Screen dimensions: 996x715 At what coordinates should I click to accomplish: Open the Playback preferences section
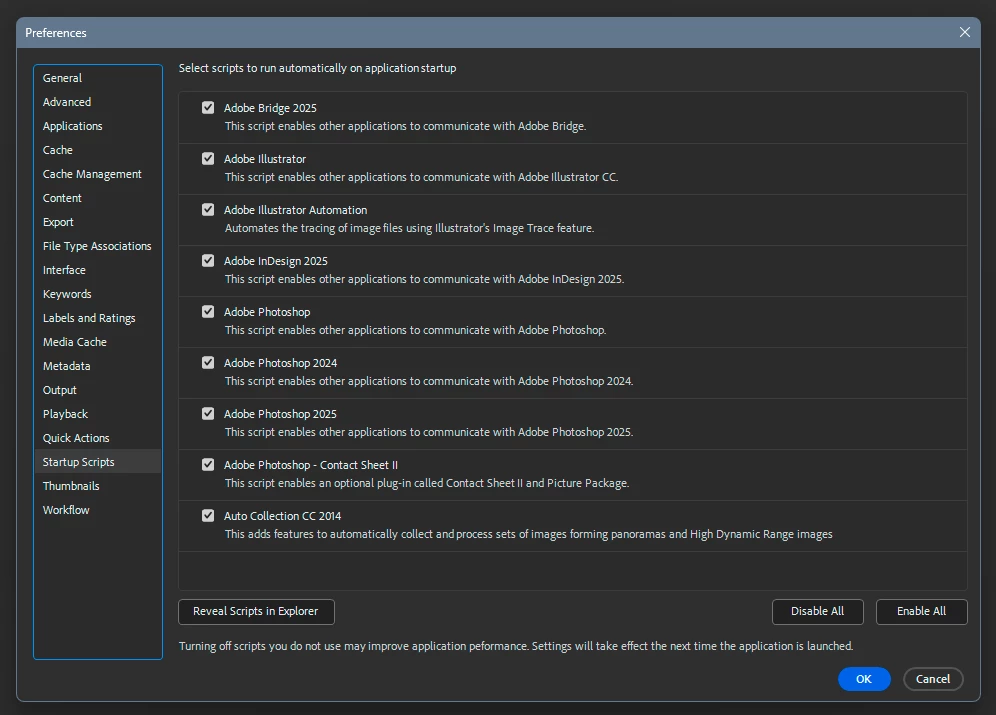(98, 414)
